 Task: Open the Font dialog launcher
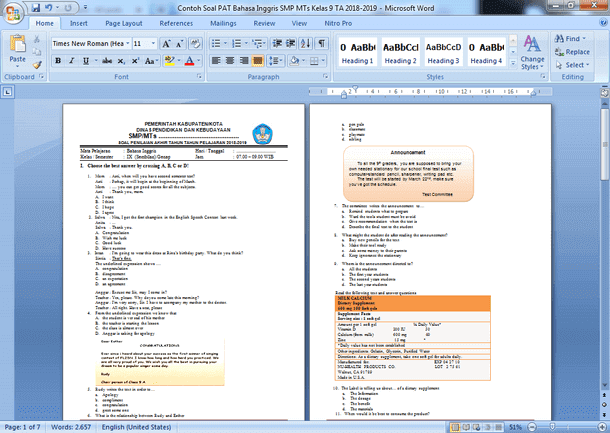[x=199, y=76]
